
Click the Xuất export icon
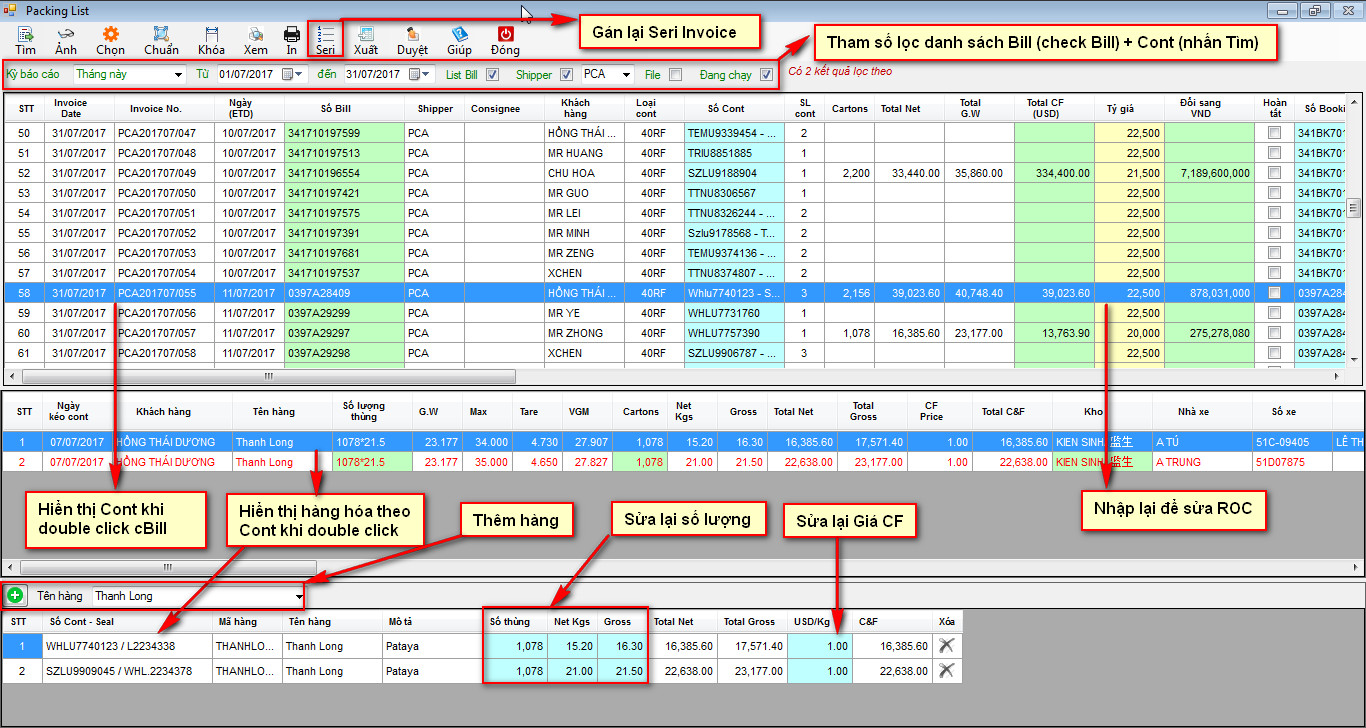[365, 40]
